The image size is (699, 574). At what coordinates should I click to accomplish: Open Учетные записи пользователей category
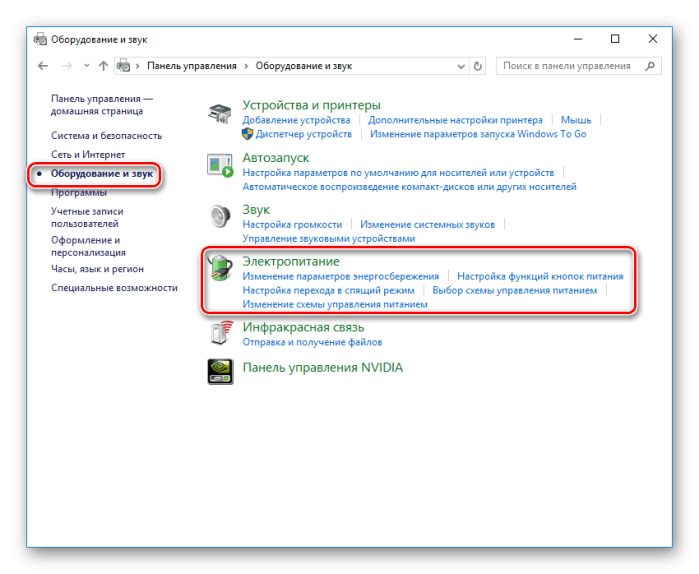[x=87, y=217]
